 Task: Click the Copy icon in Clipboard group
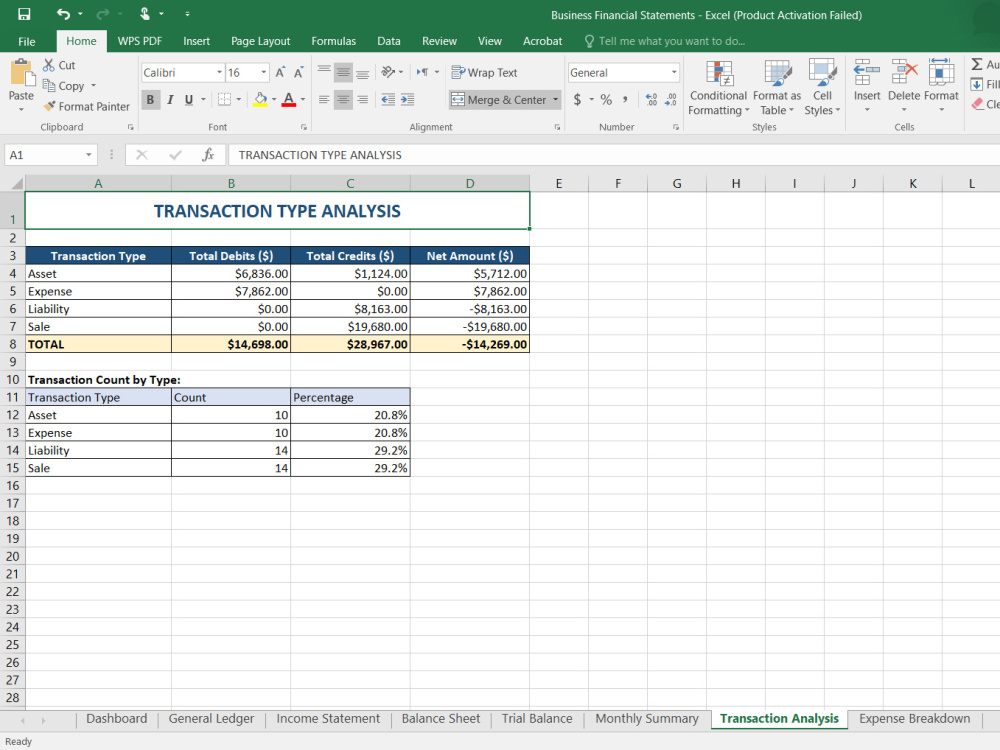click(x=49, y=85)
